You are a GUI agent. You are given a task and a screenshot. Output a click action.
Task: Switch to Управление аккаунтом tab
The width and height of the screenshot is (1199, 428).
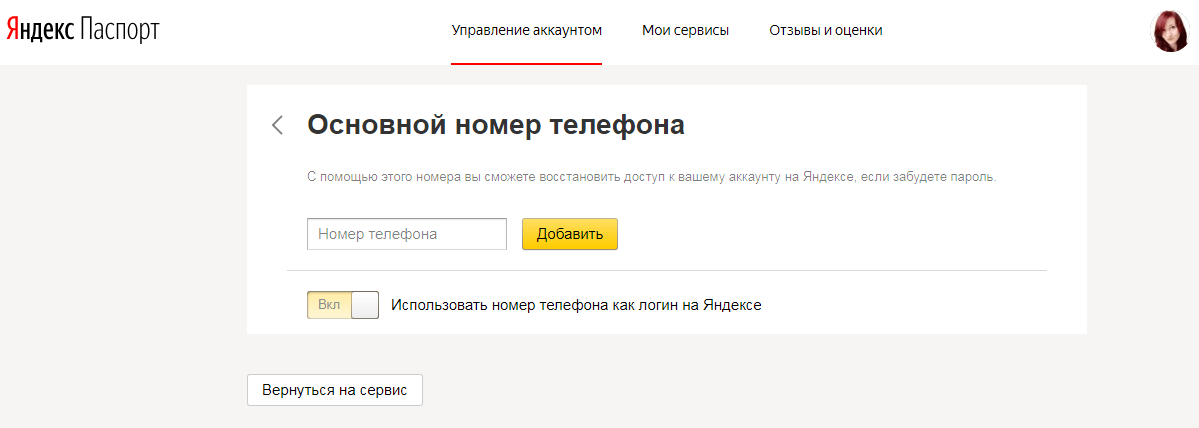pos(526,30)
